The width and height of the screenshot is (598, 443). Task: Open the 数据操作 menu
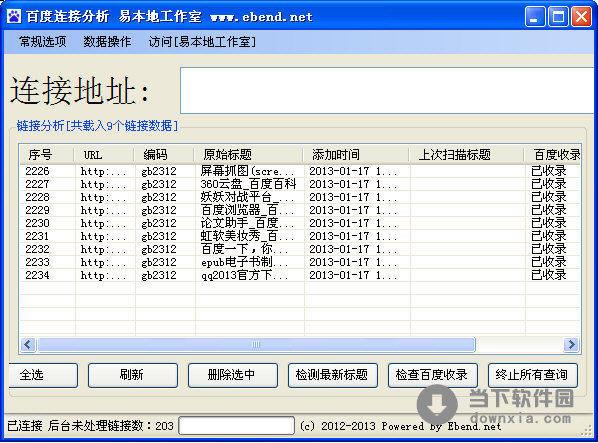tap(107, 42)
